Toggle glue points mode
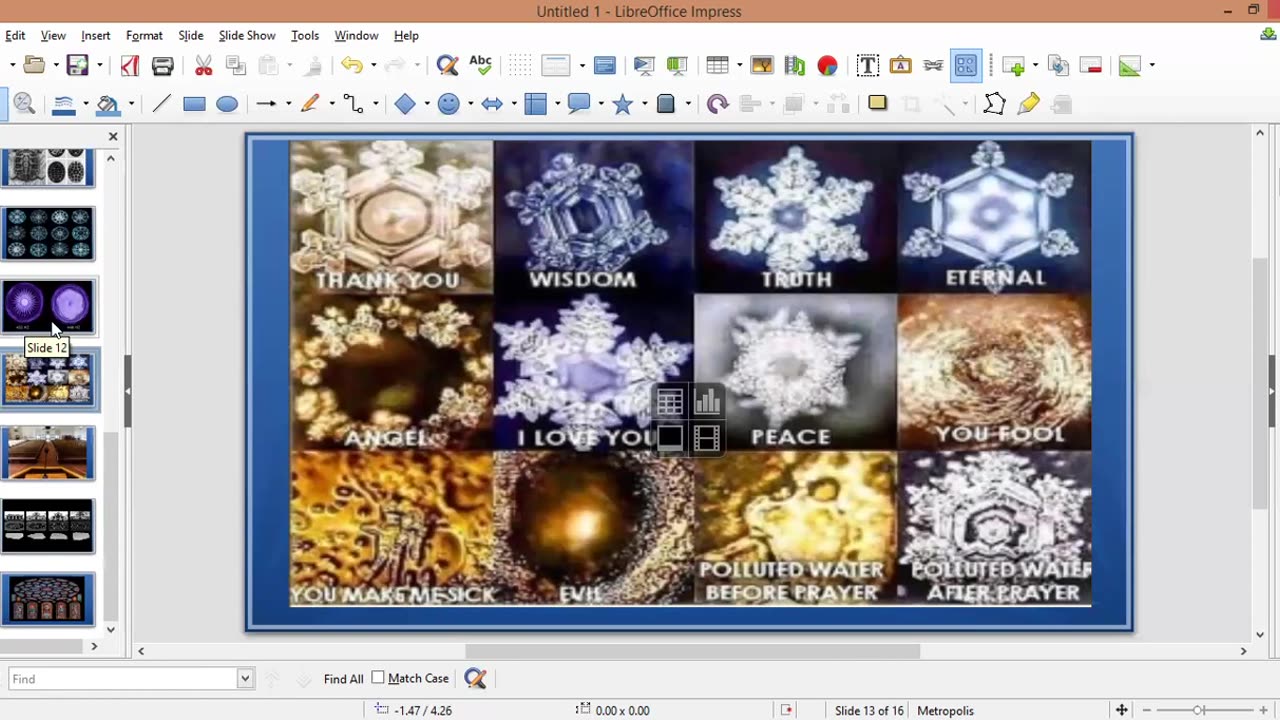The image size is (1280, 720). coord(1028,104)
